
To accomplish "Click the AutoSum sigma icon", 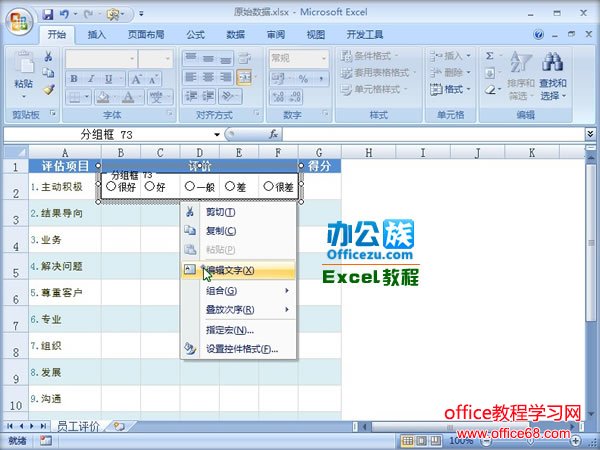I will [x=490, y=56].
